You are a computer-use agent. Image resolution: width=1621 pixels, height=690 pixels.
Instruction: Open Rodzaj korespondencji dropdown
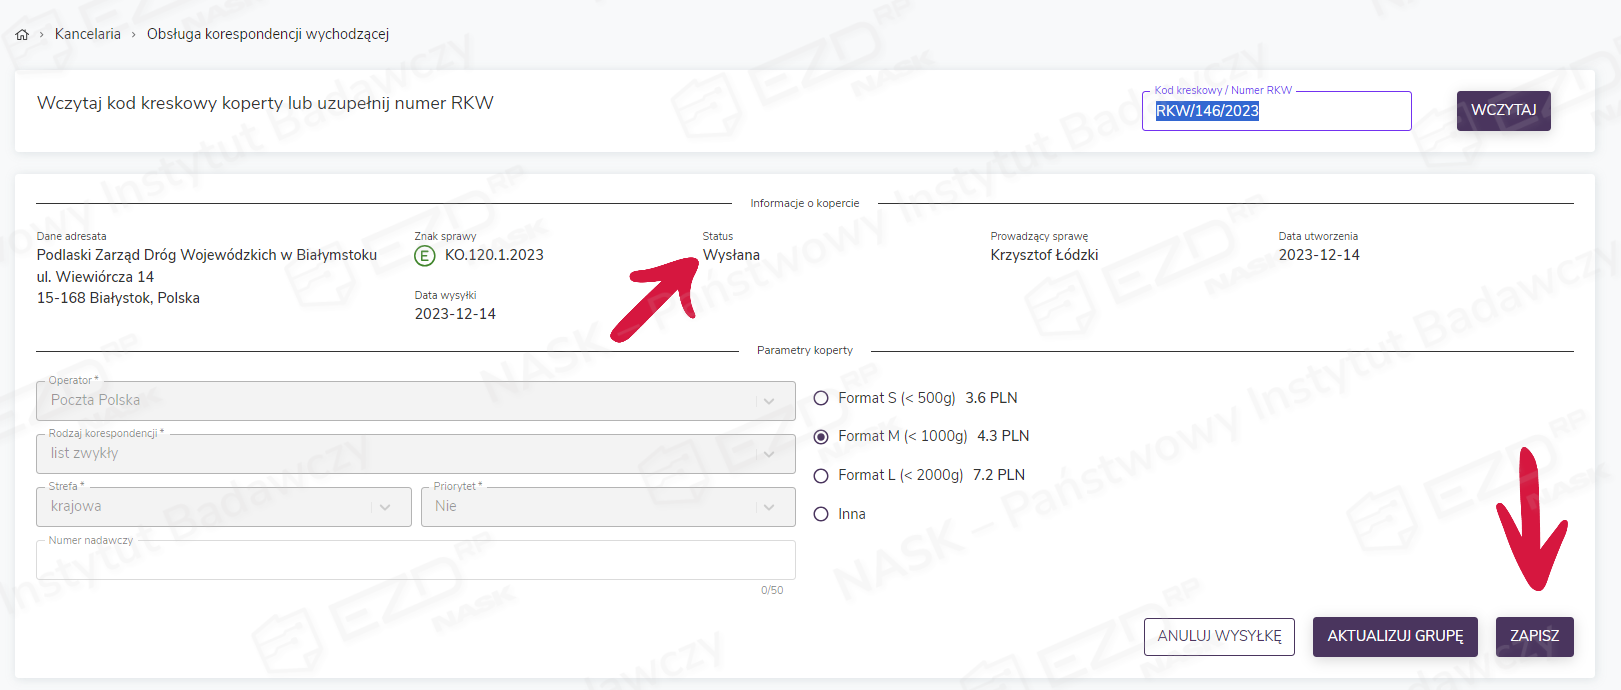415,454
